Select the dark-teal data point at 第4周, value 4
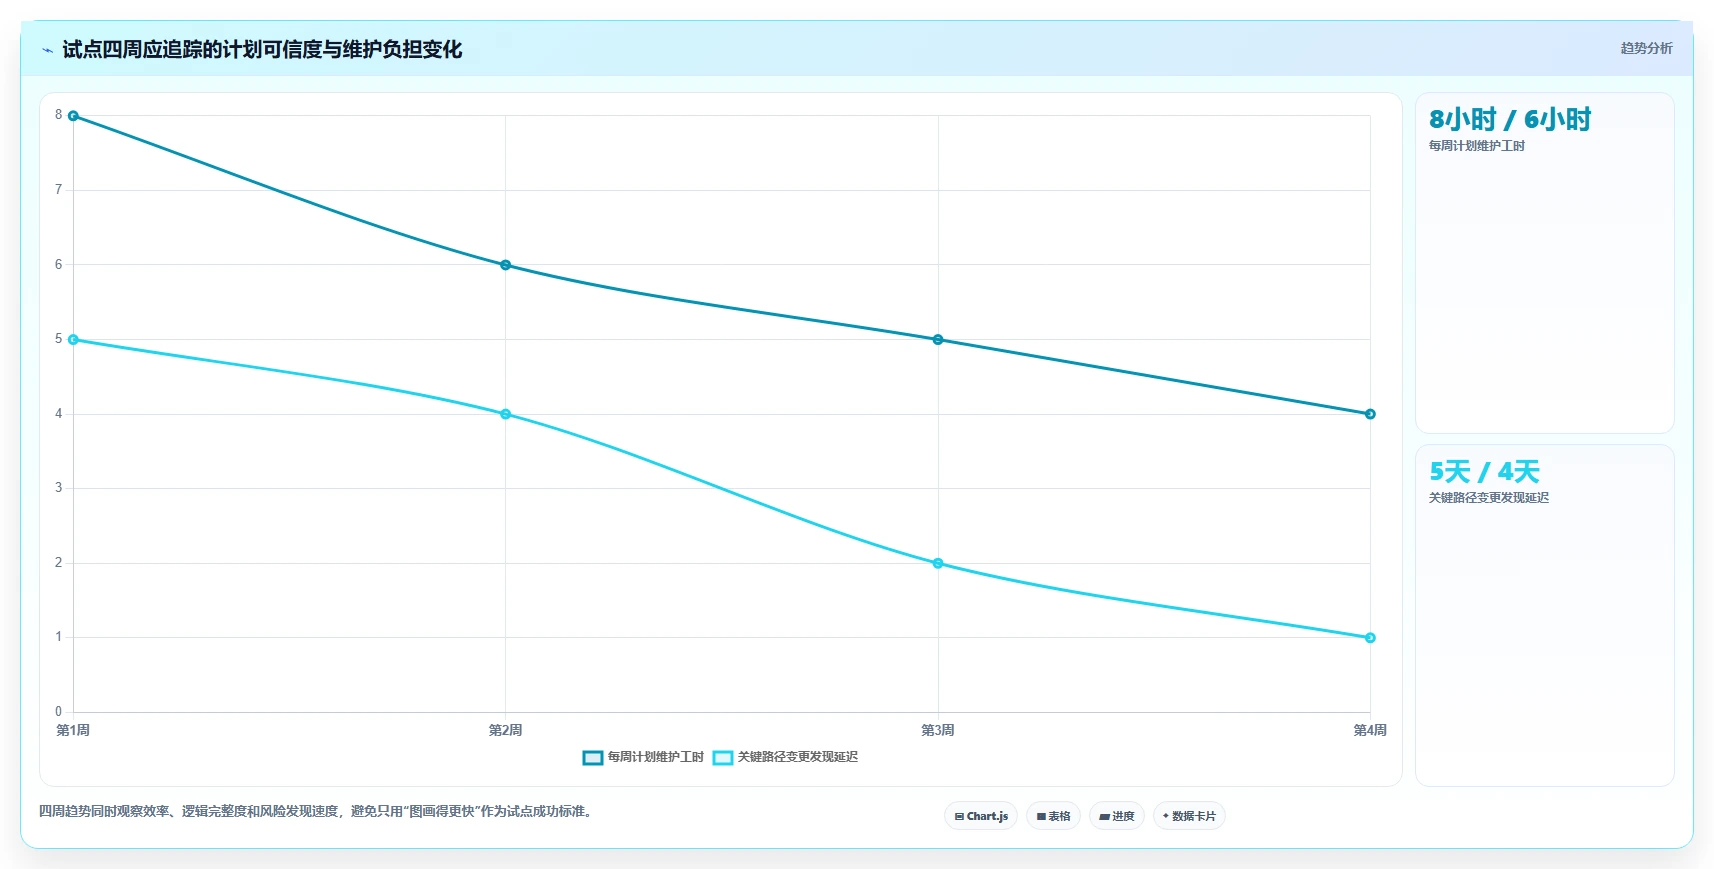Image resolution: width=1714 pixels, height=869 pixels. tap(1370, 414)
